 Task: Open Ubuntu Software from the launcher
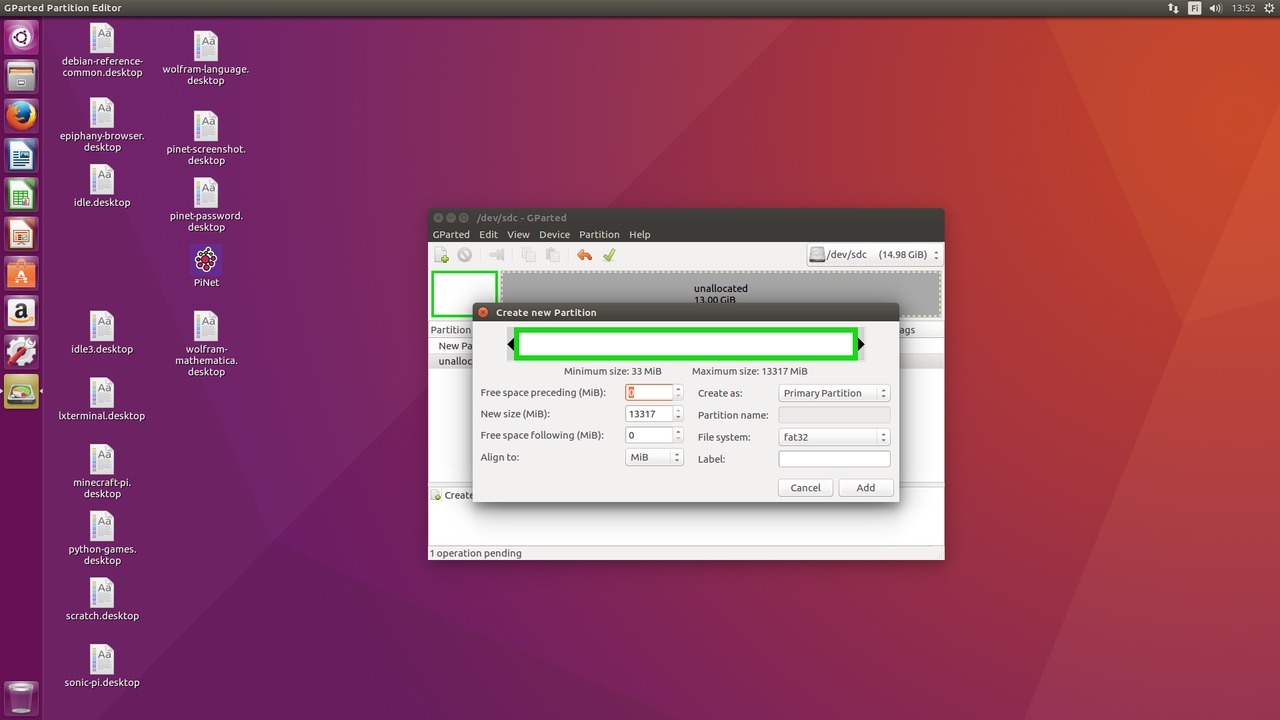pyautogui.click(x=21, y=273)
